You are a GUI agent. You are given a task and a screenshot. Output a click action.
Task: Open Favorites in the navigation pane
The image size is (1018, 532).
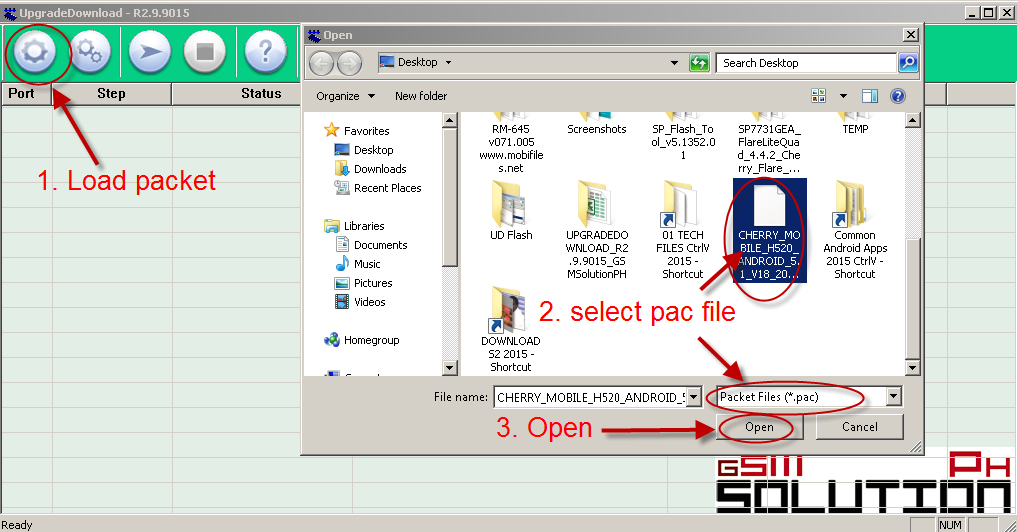click(357, 131)
